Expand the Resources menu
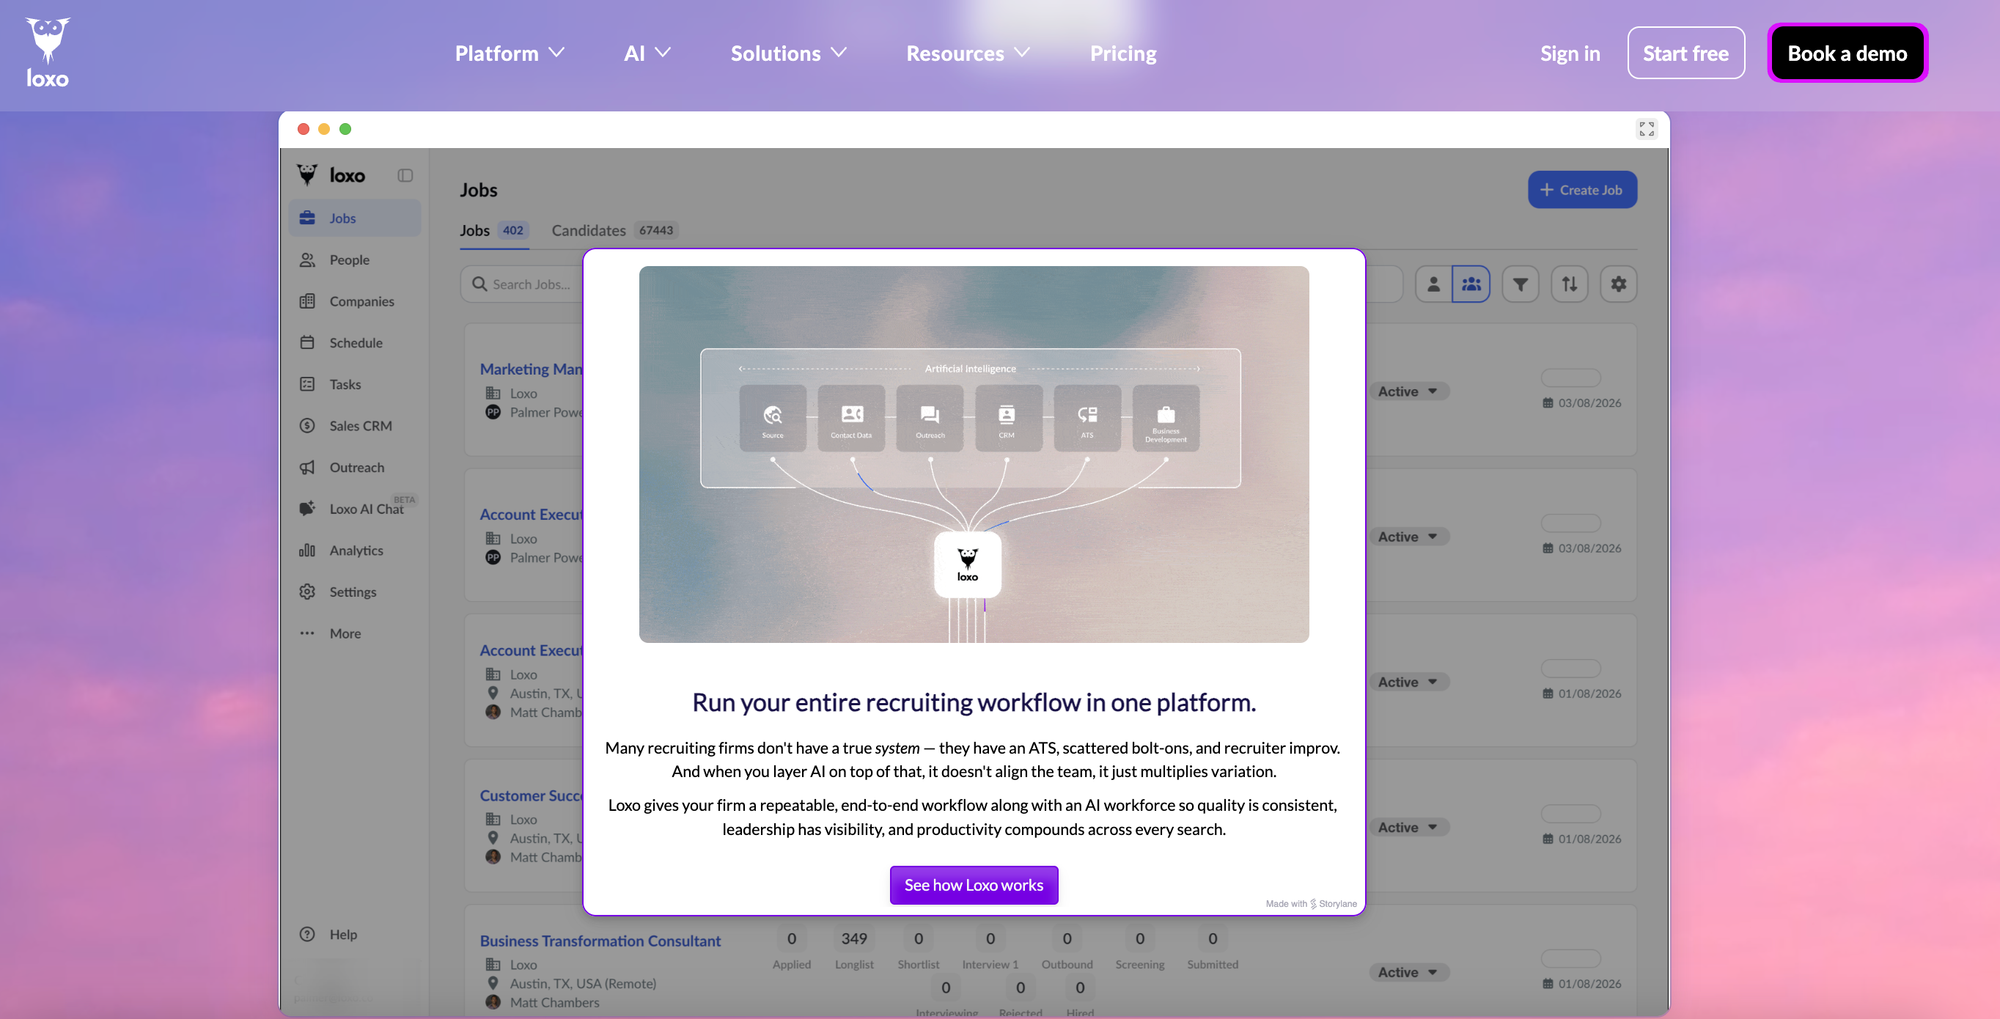Viewport: 2000px width, 1019px height. point(968,53)
